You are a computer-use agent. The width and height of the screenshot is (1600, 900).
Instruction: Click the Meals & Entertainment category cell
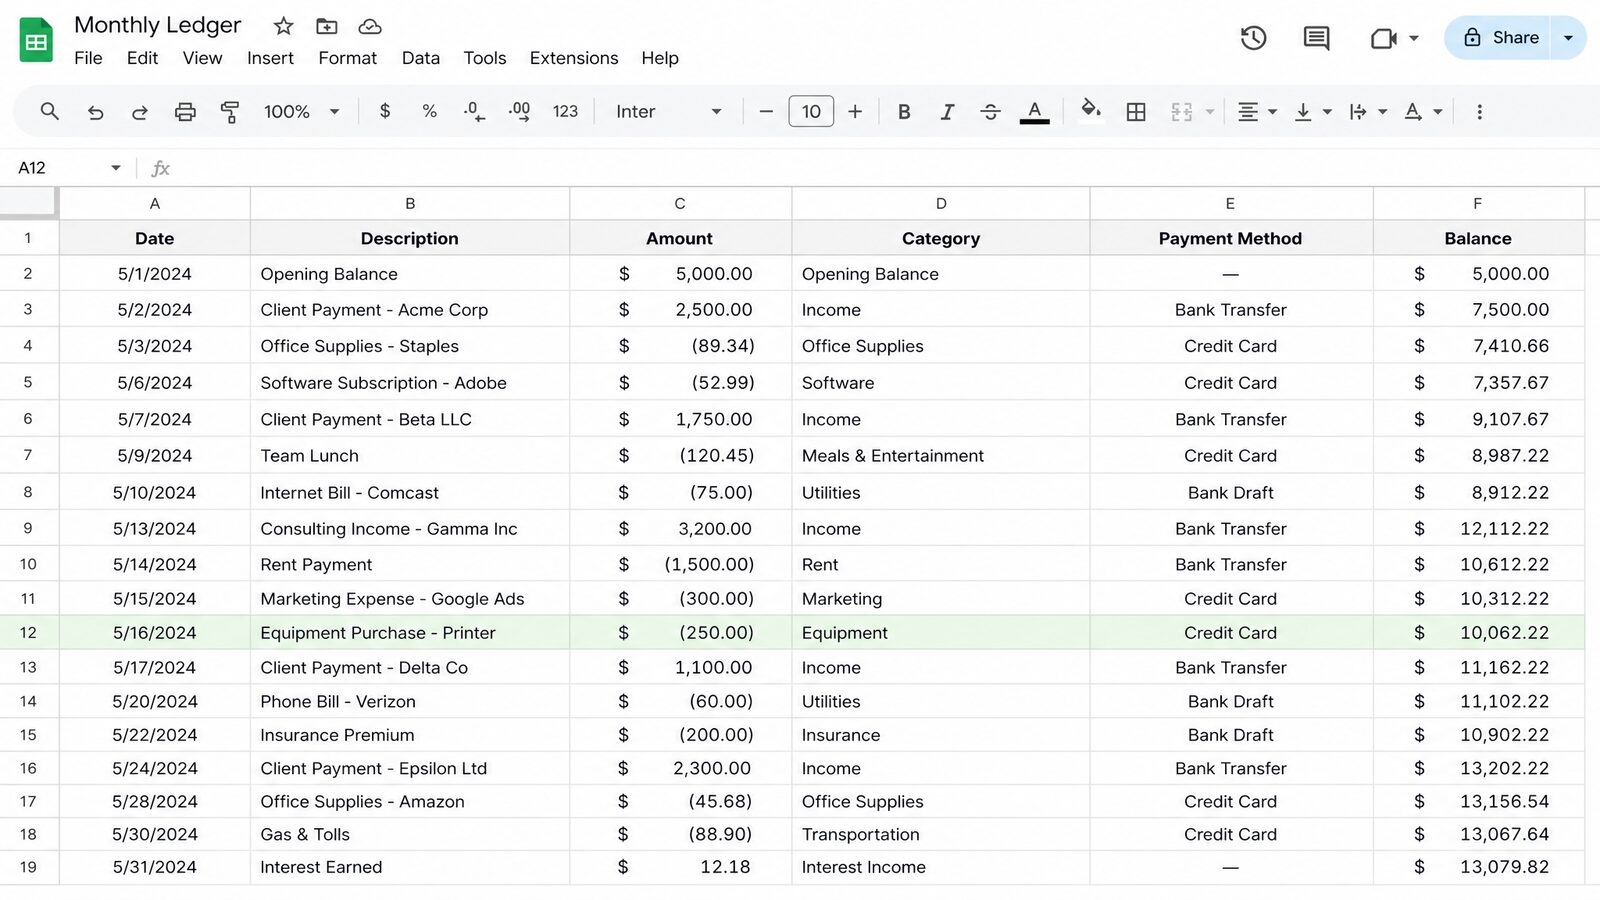click(x=940, y=455)
